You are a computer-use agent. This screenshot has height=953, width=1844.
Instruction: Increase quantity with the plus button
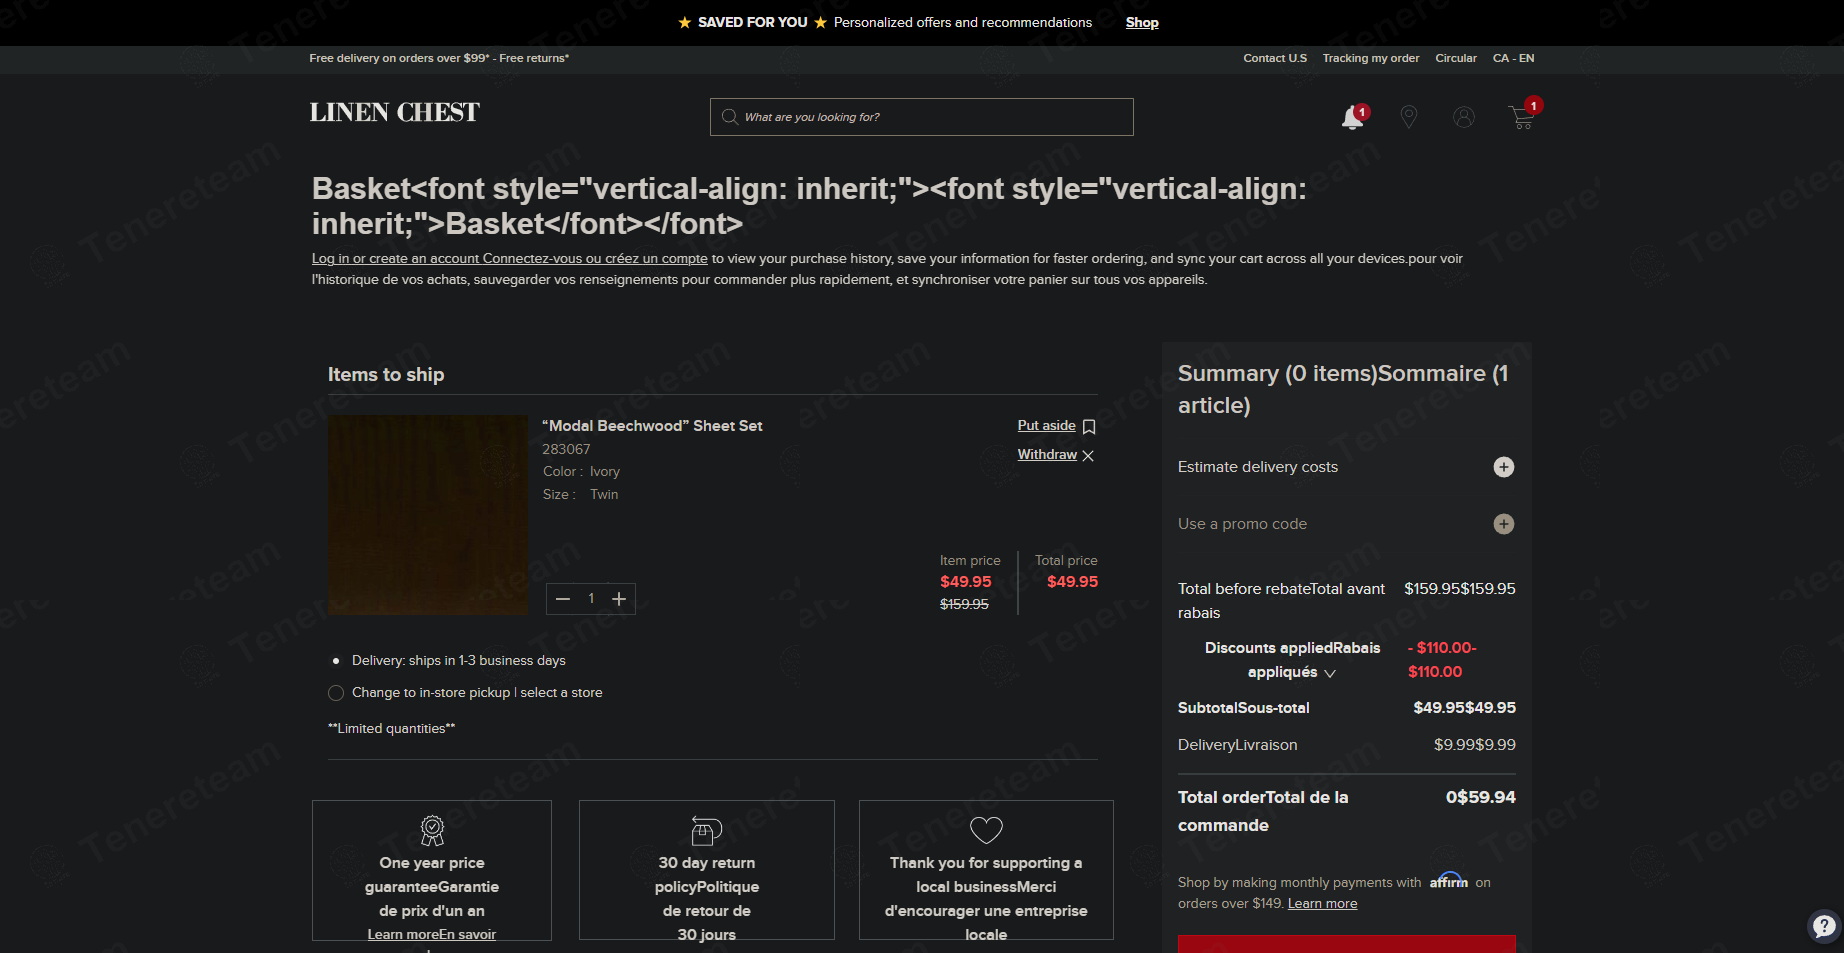[619, 599]
